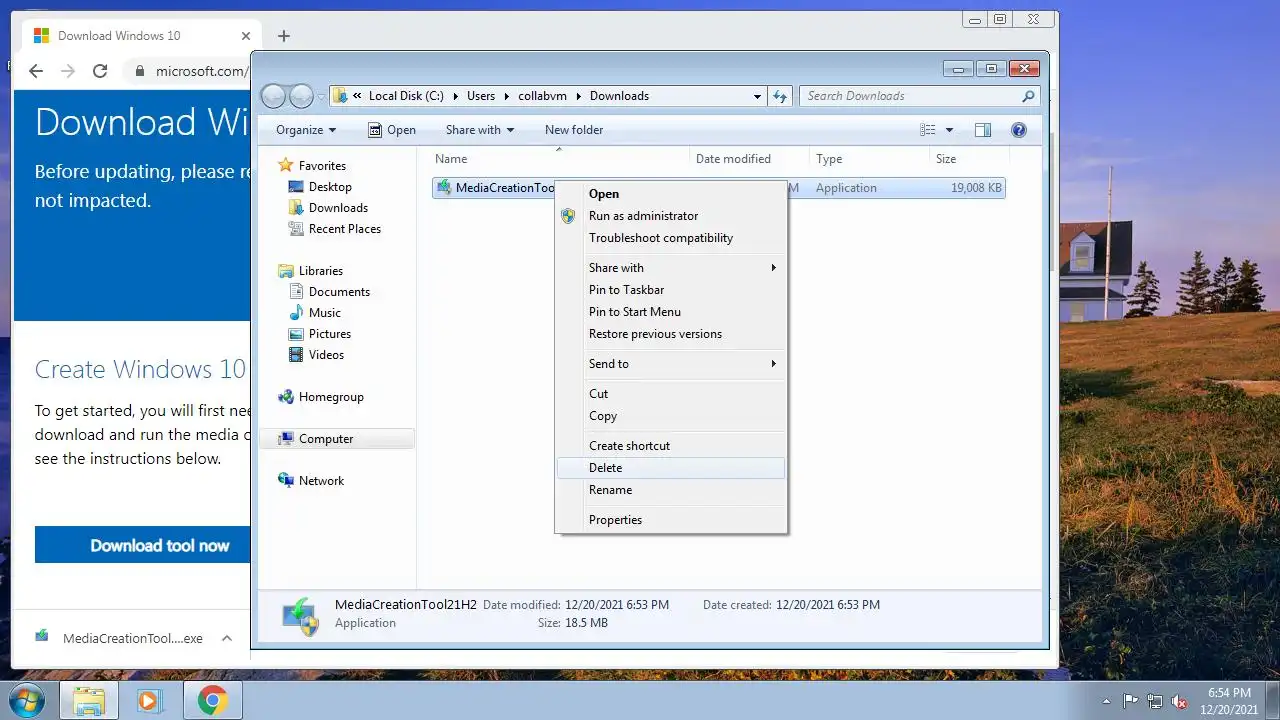Open recent pages arrow beside Forward button
Image resolution: width=1280 pixels, height=720 pixels.
(321, 96)
